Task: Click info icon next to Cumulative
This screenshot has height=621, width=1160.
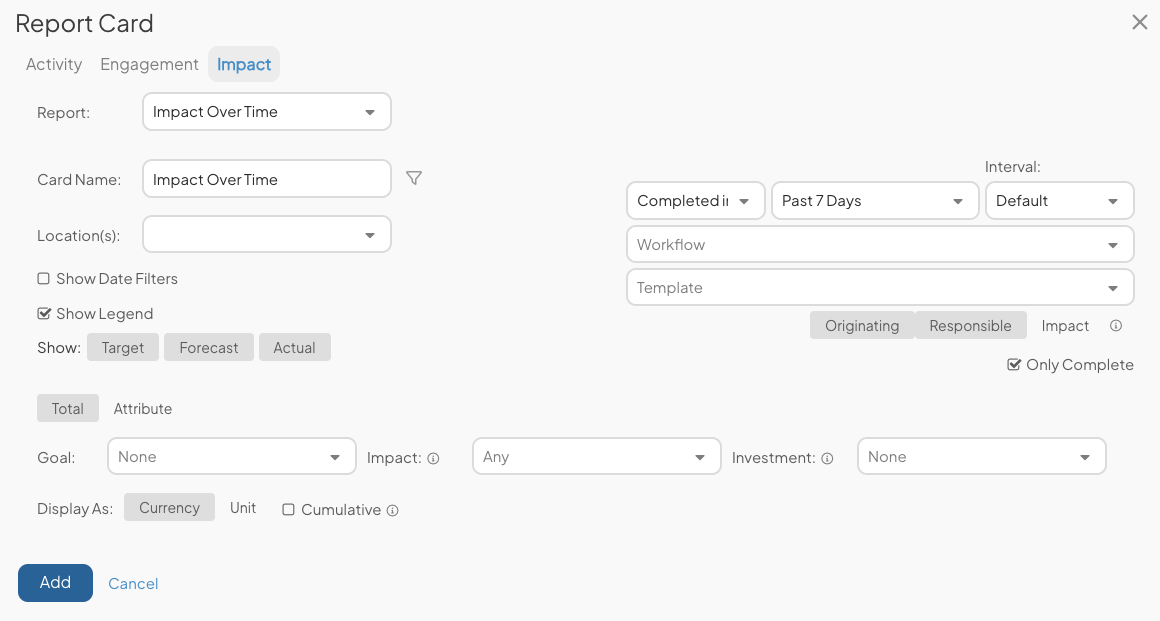Action: click(393, 510)
